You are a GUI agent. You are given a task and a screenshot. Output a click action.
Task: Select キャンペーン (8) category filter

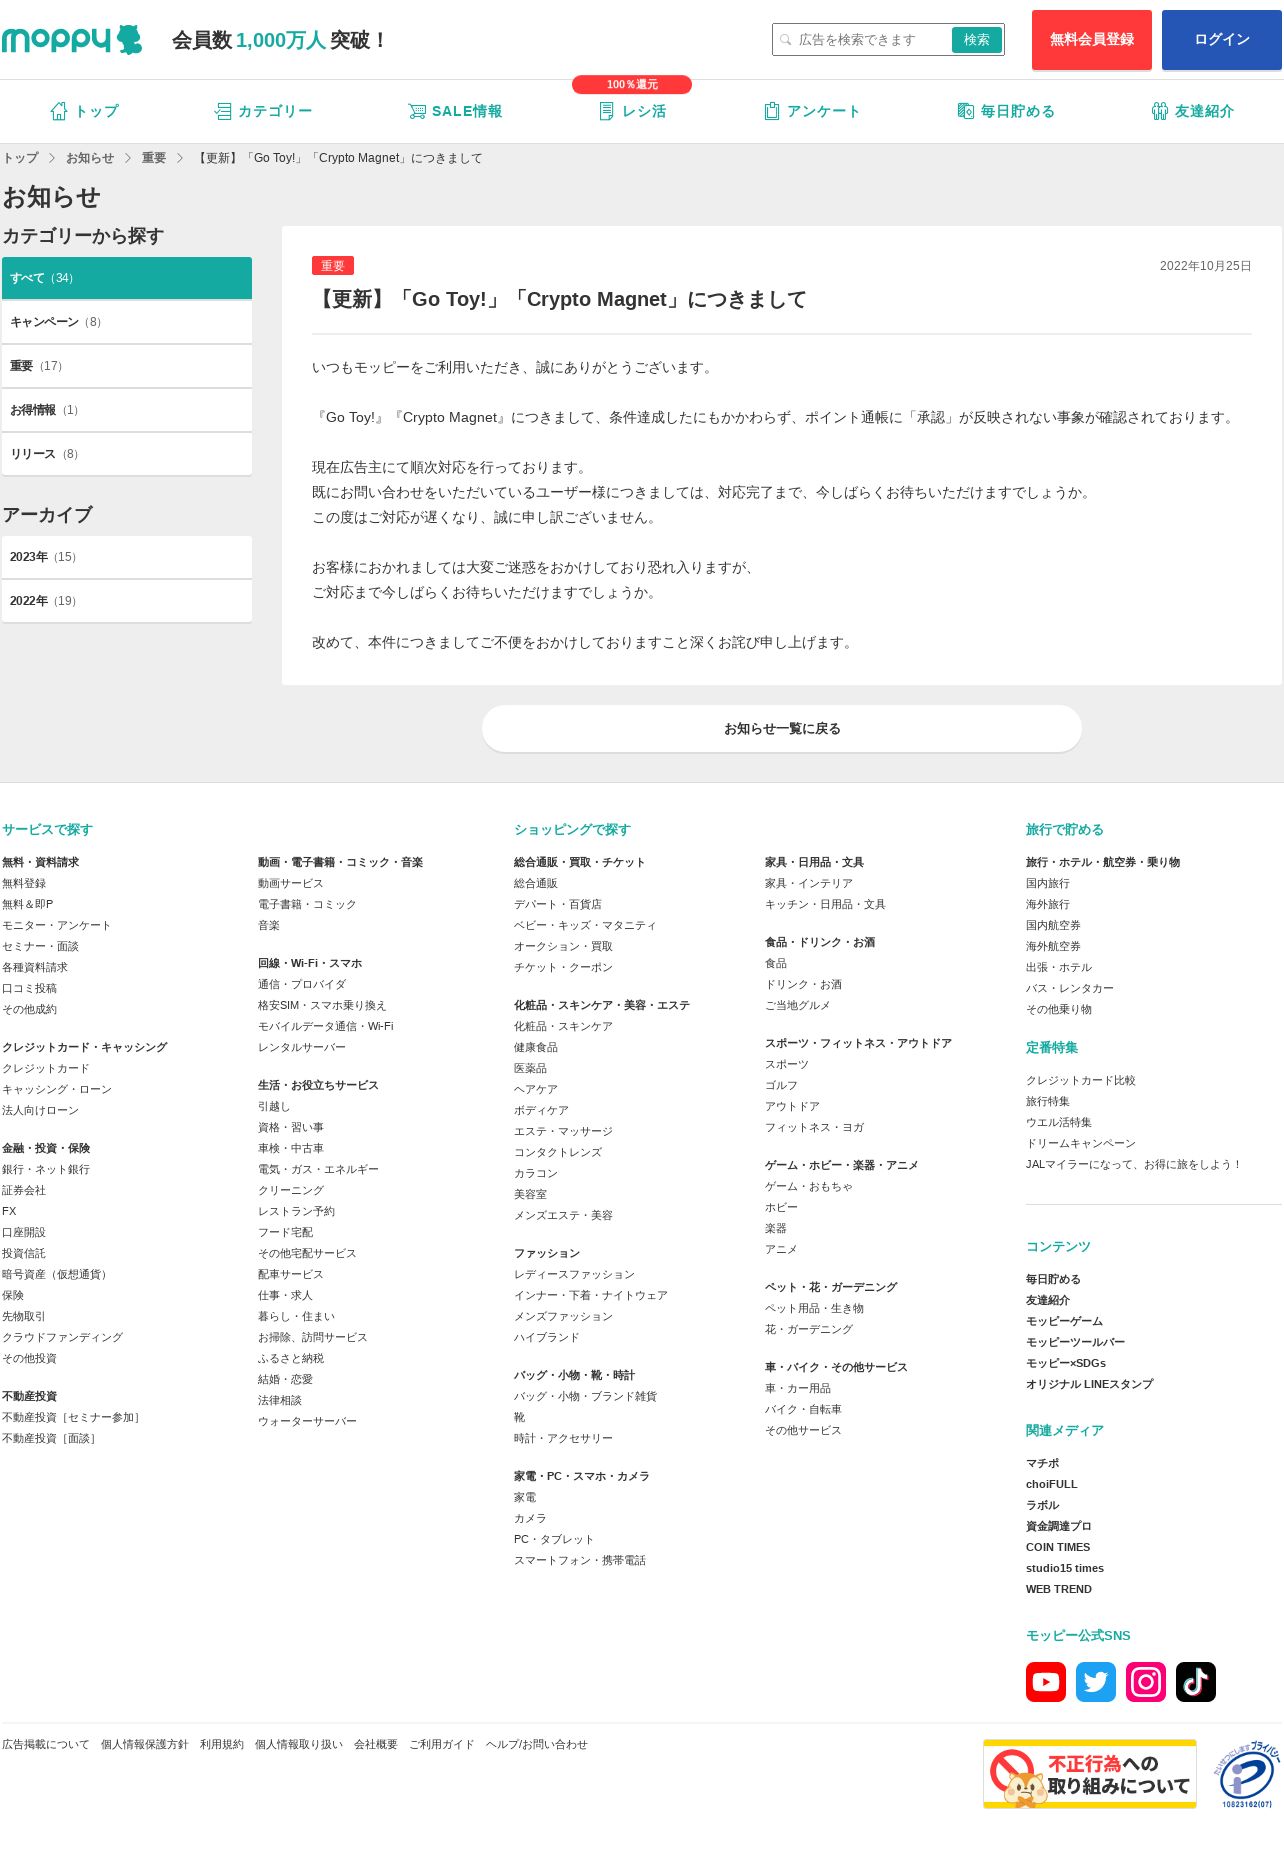point(127,322)
